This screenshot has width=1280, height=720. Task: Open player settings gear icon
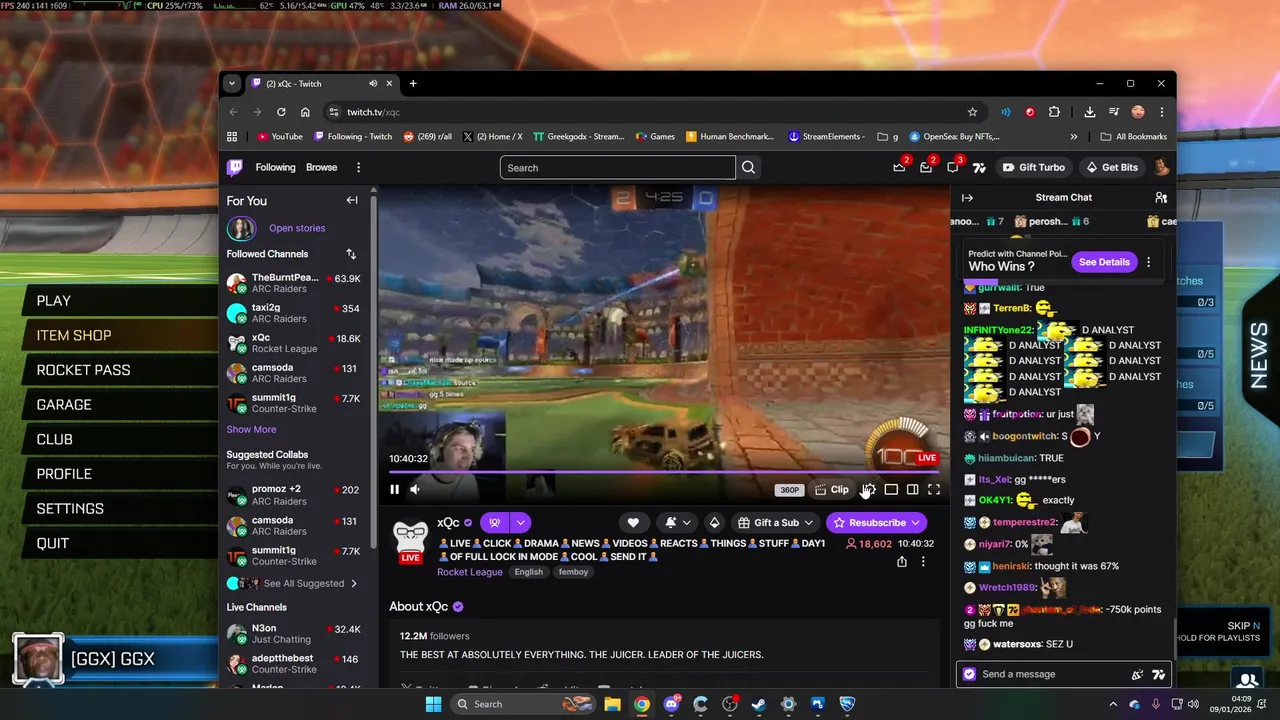(868, 489)
